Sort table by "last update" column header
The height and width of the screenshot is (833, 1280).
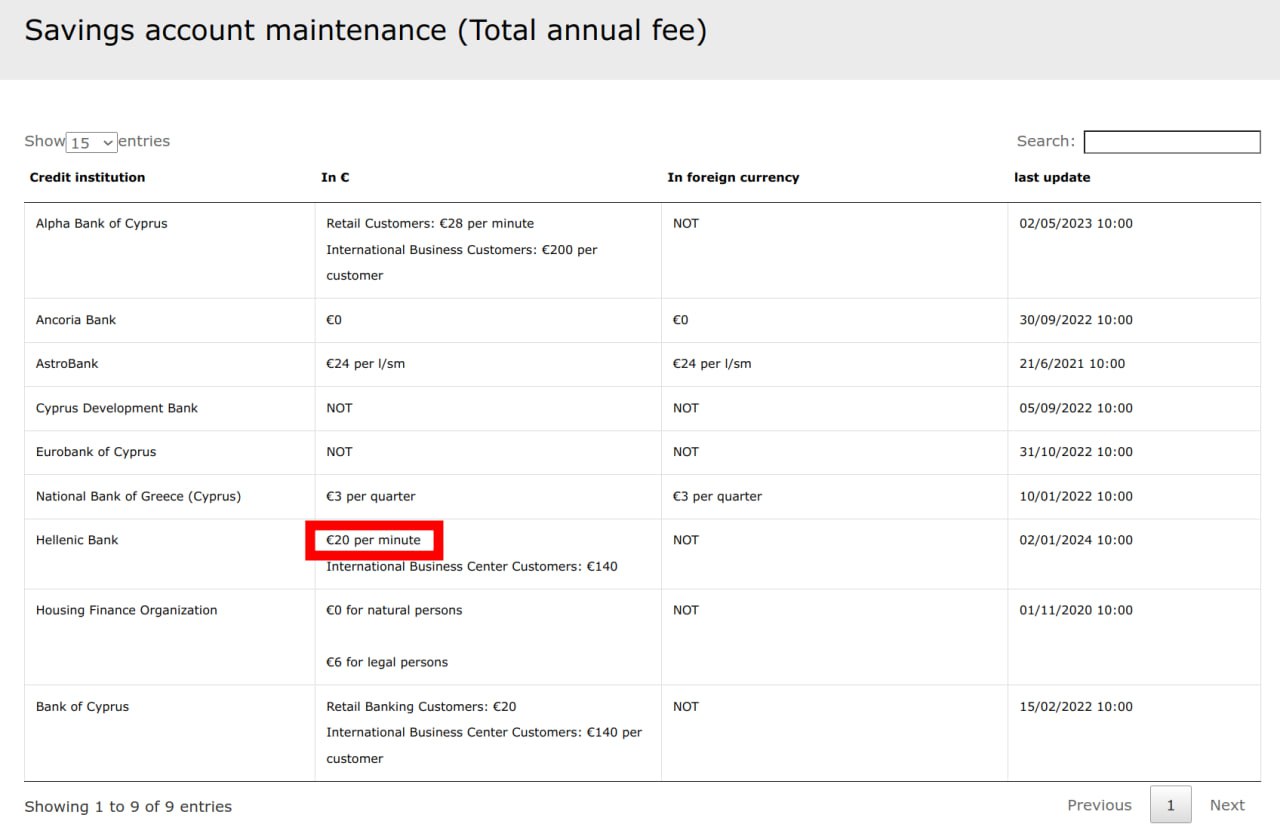1052,177
